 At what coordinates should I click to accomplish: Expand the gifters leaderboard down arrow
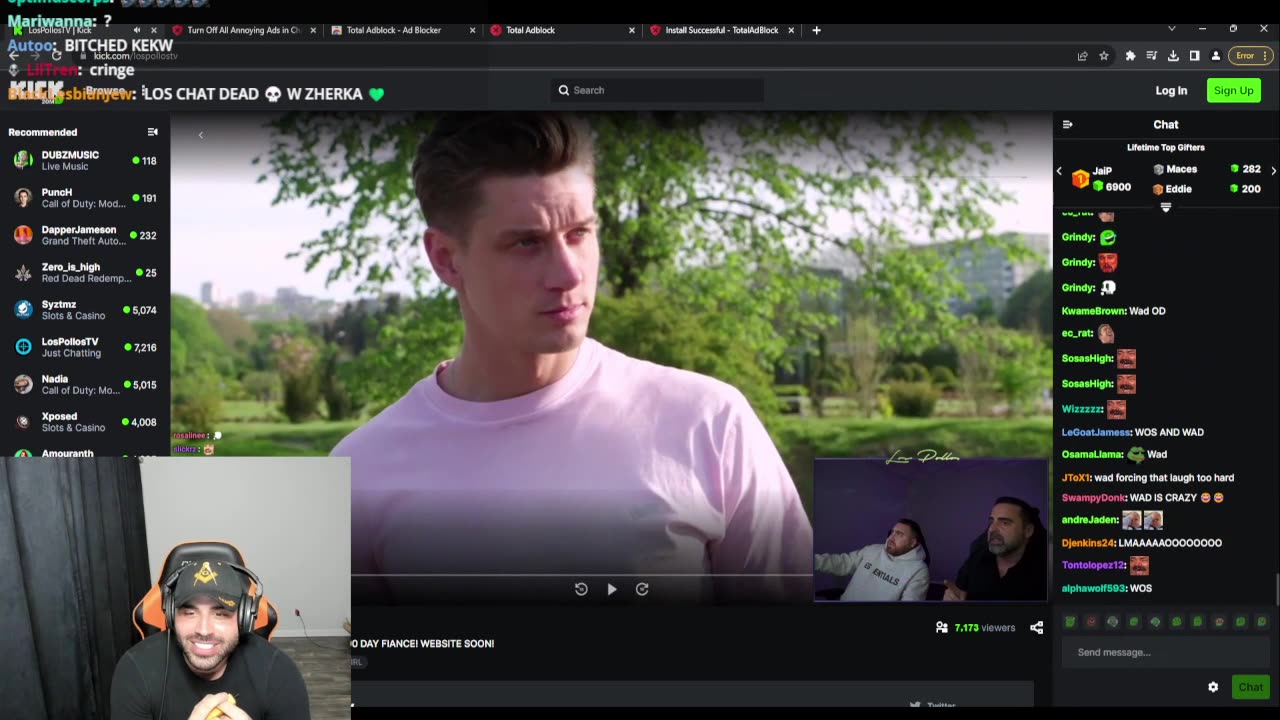1165,207
